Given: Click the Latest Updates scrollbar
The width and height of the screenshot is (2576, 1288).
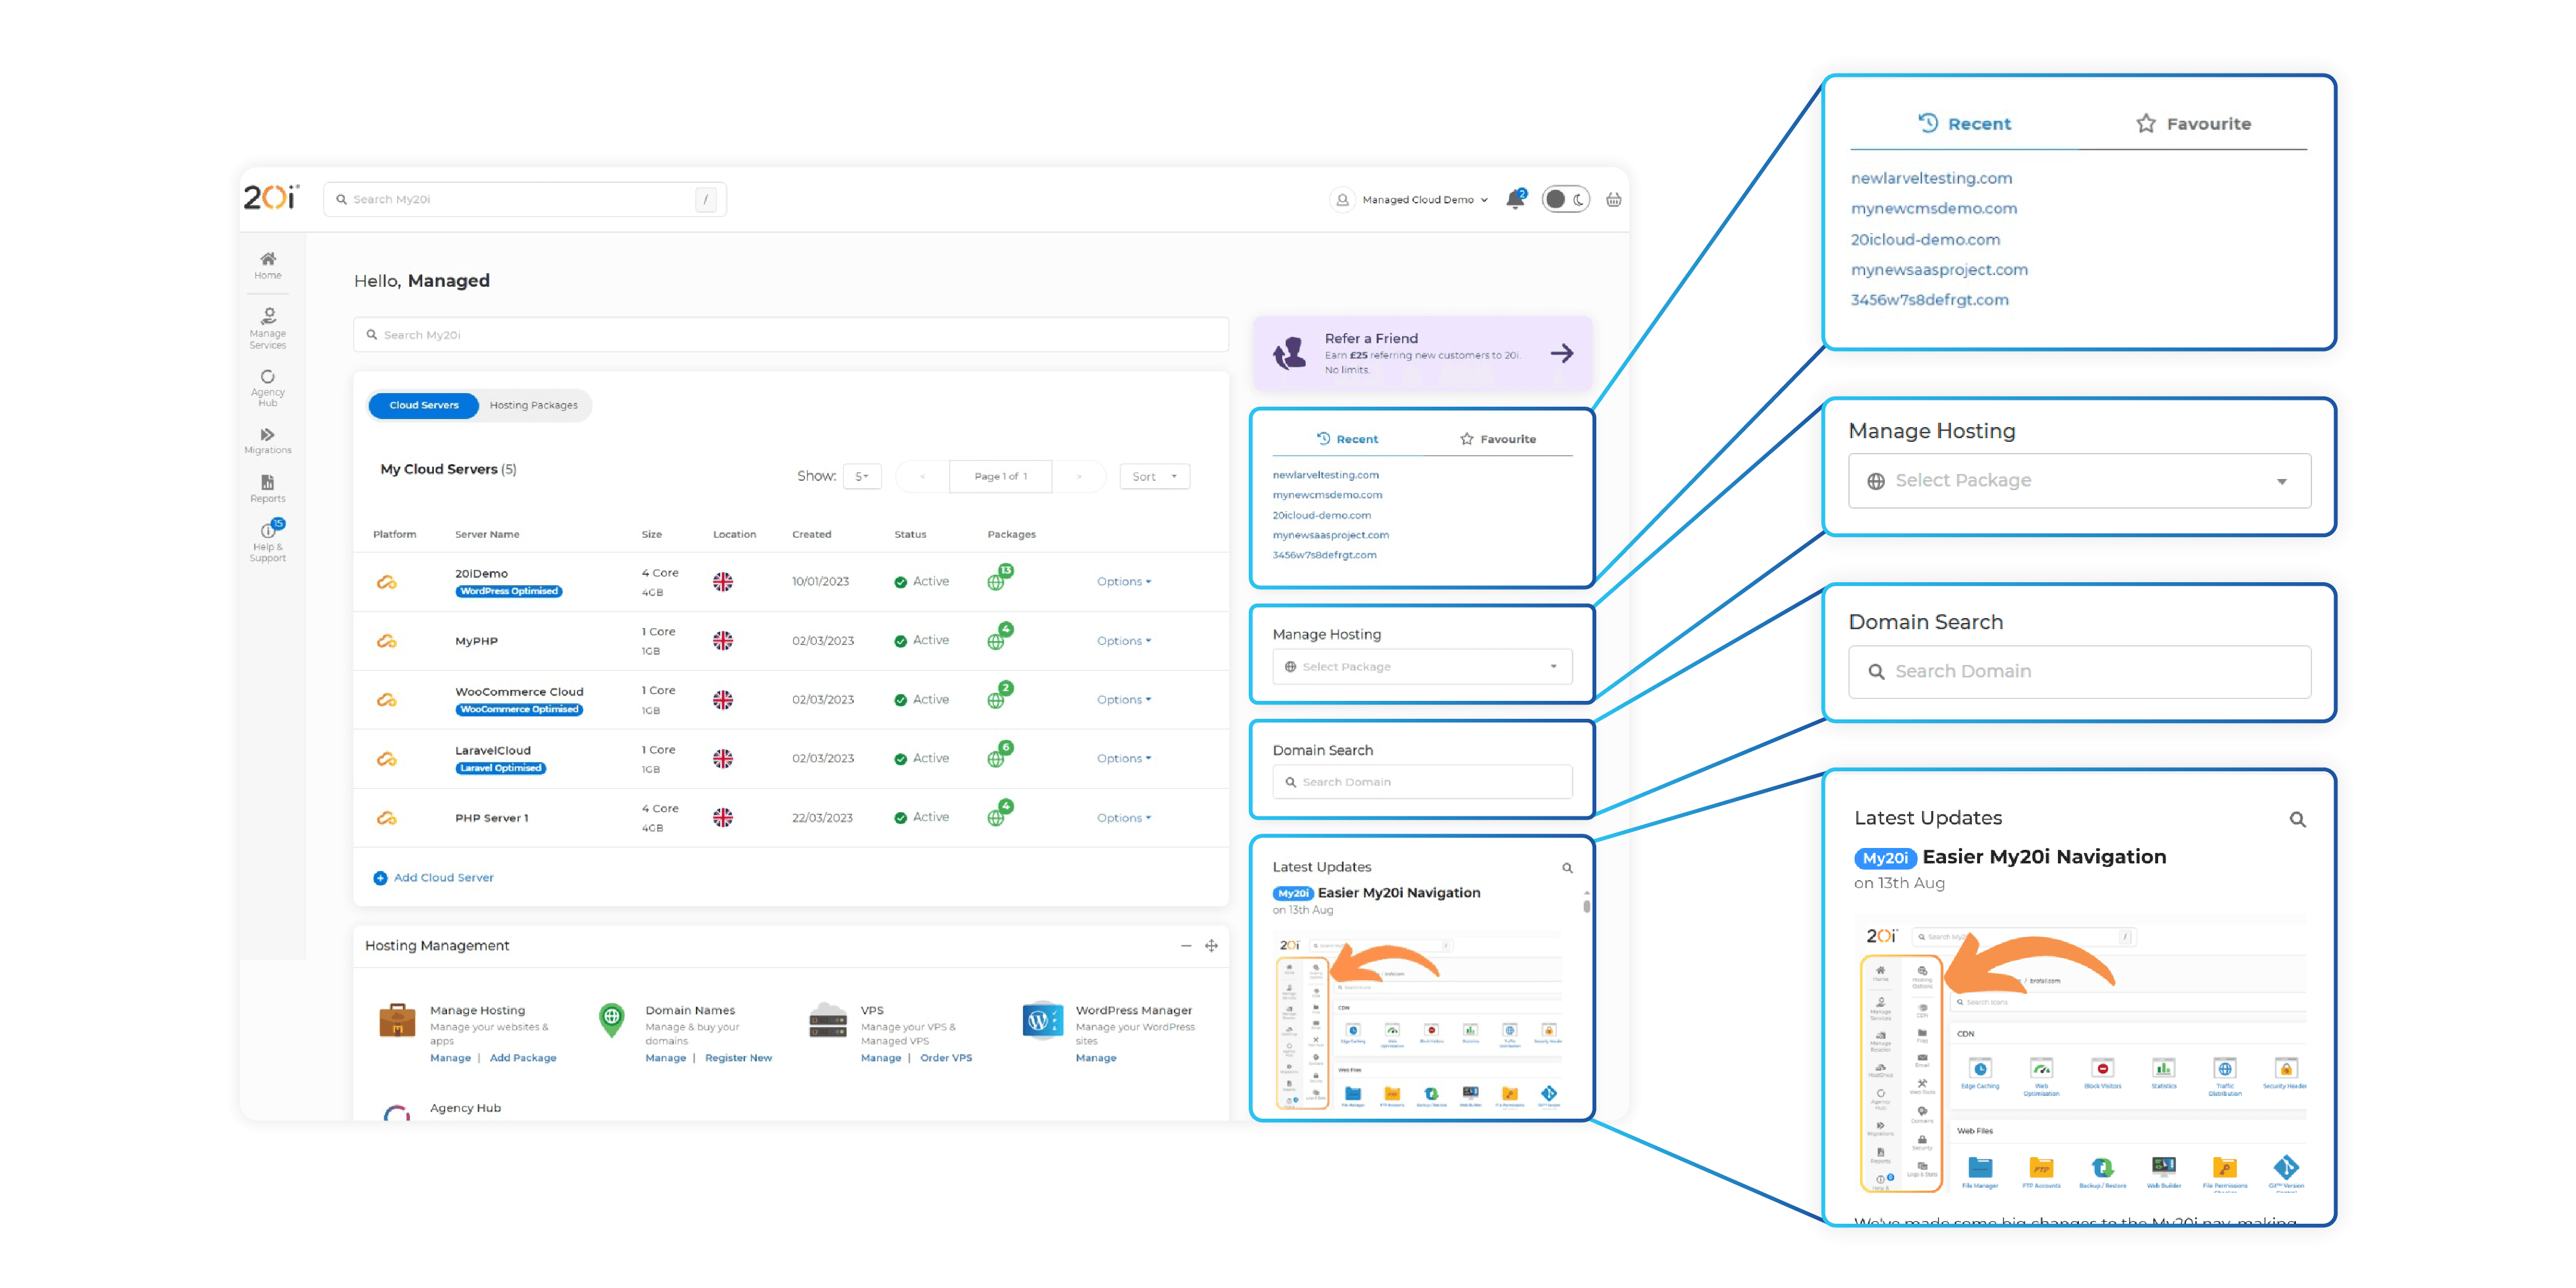Looking at the screenshot, I should coord(1586,906).
